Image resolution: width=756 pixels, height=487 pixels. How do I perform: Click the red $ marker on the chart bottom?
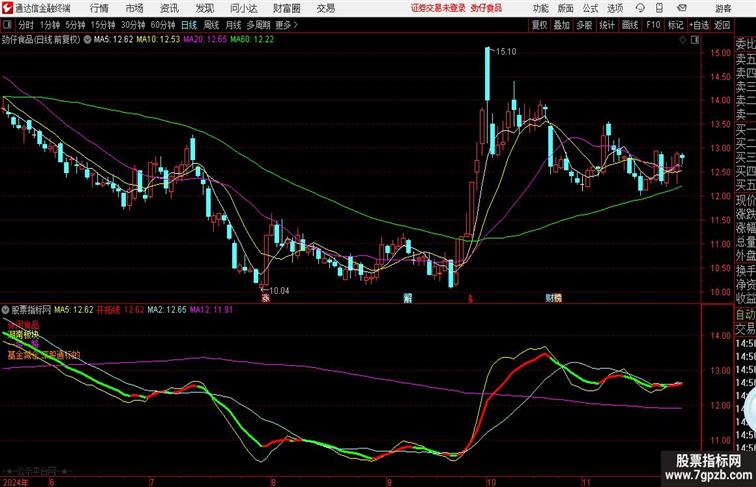click(x=470, y=299)
